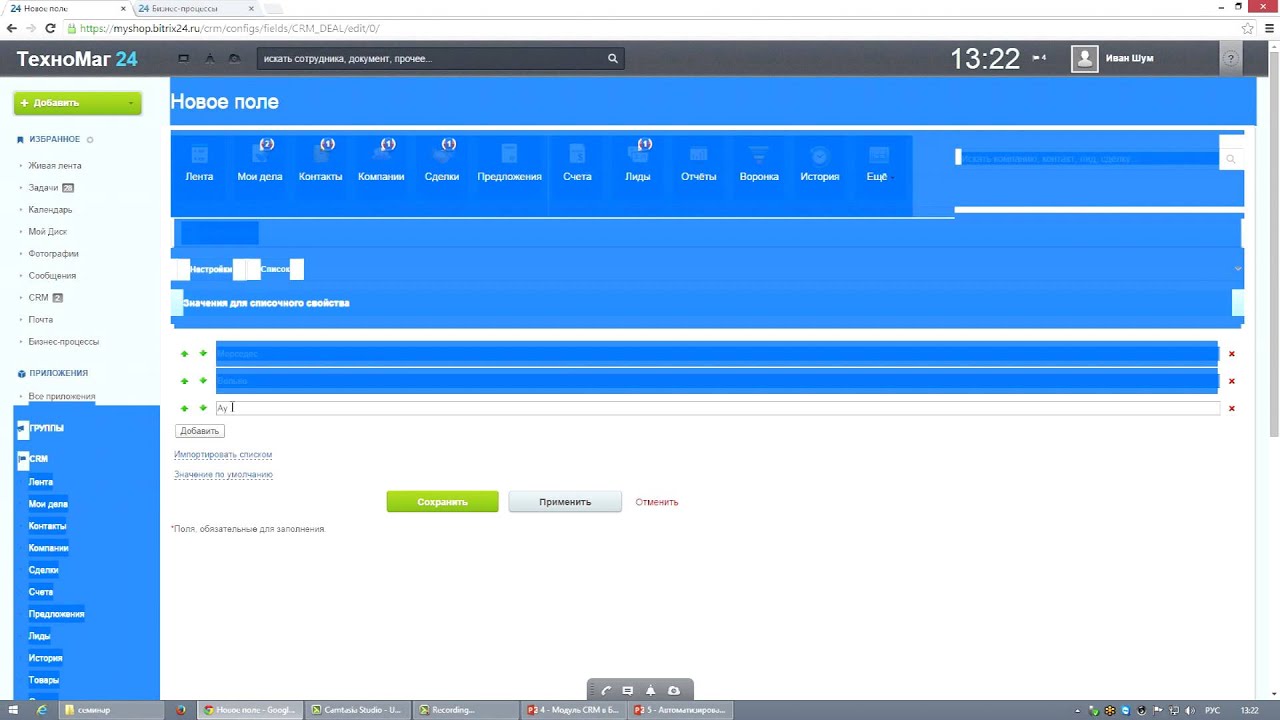Screen dimensions: 1280x720
Task: Open Задачи in the sidebar
Action: pyautogui.click(x=43, y=188)
